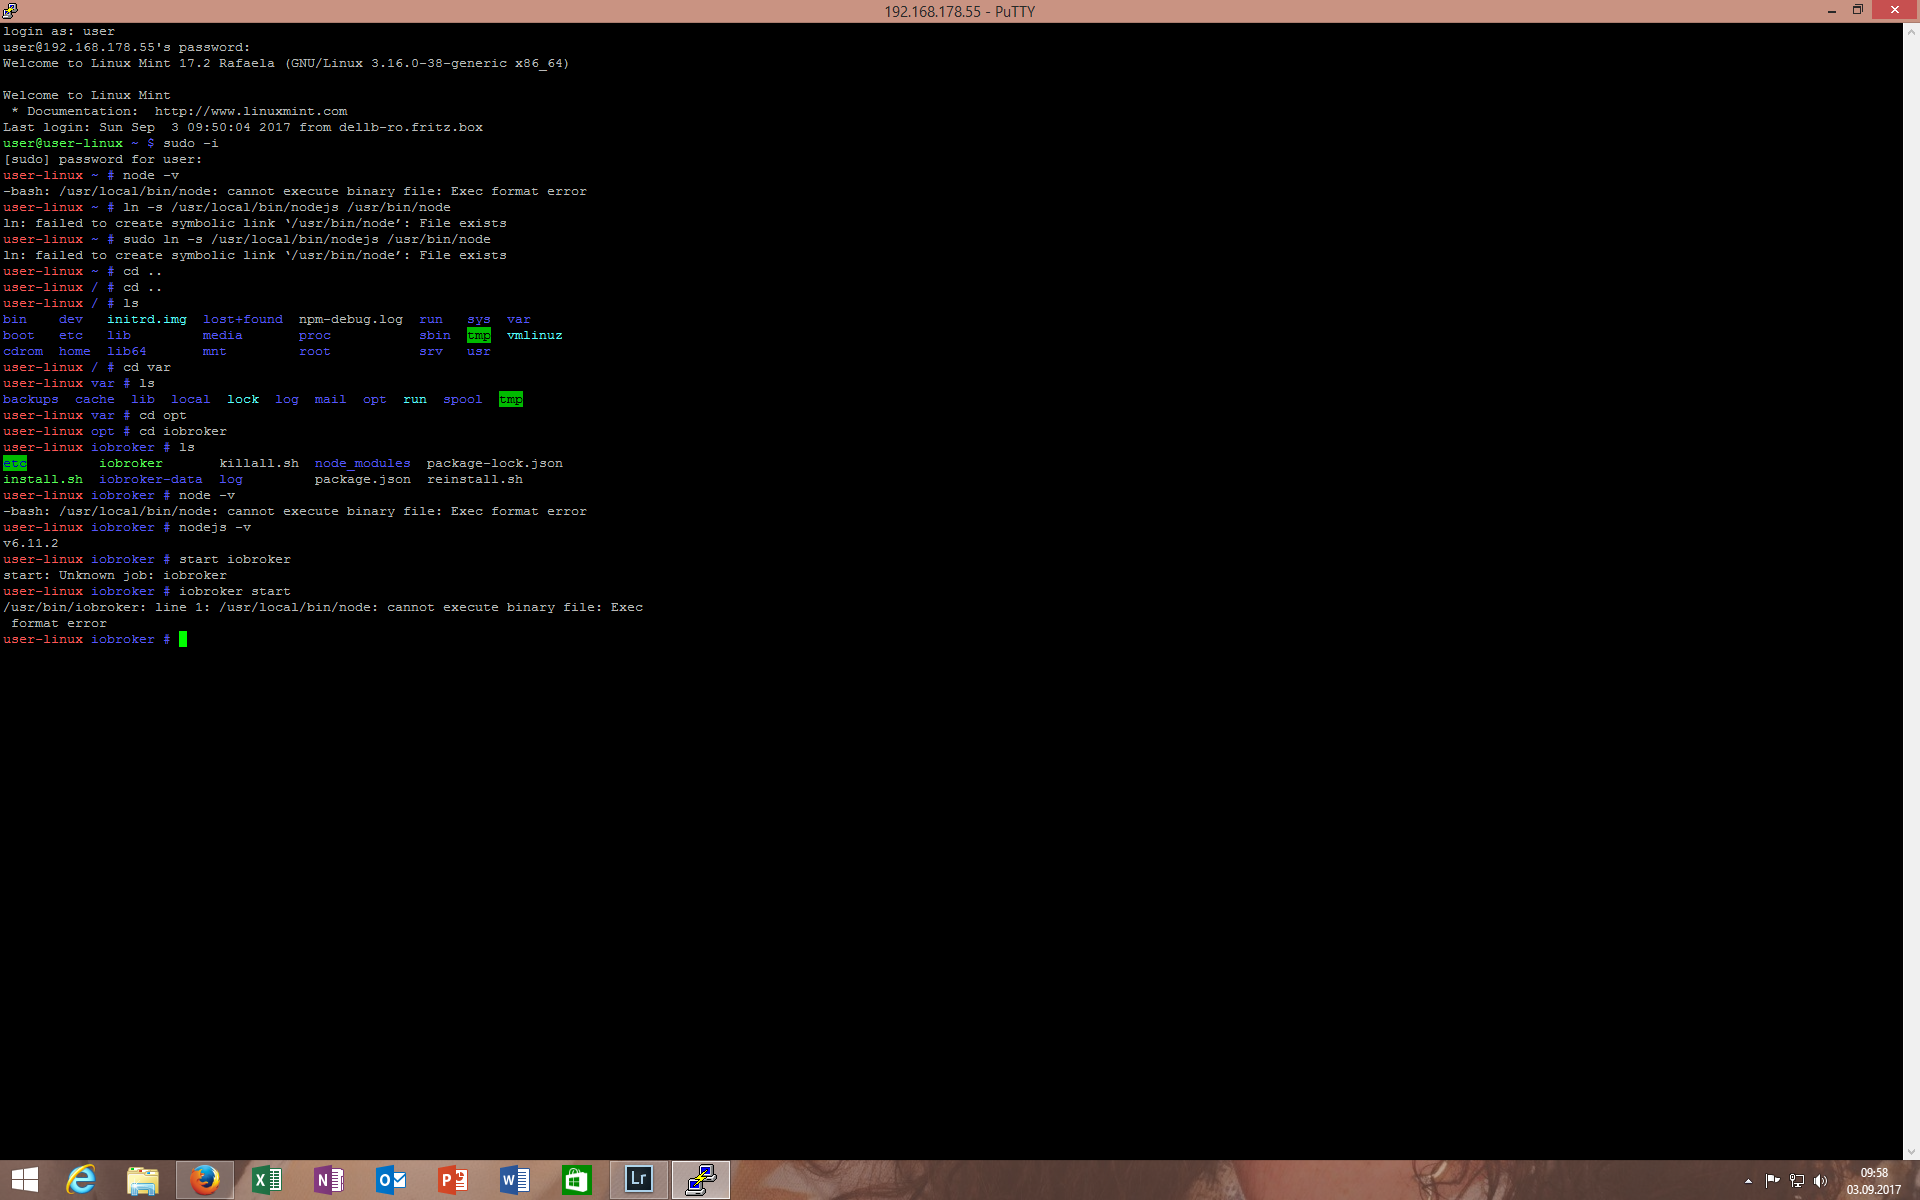Open the Windows Start button
Image resolution: width=1920 pixels, height=1200 pixels.
pos(25,1180)
